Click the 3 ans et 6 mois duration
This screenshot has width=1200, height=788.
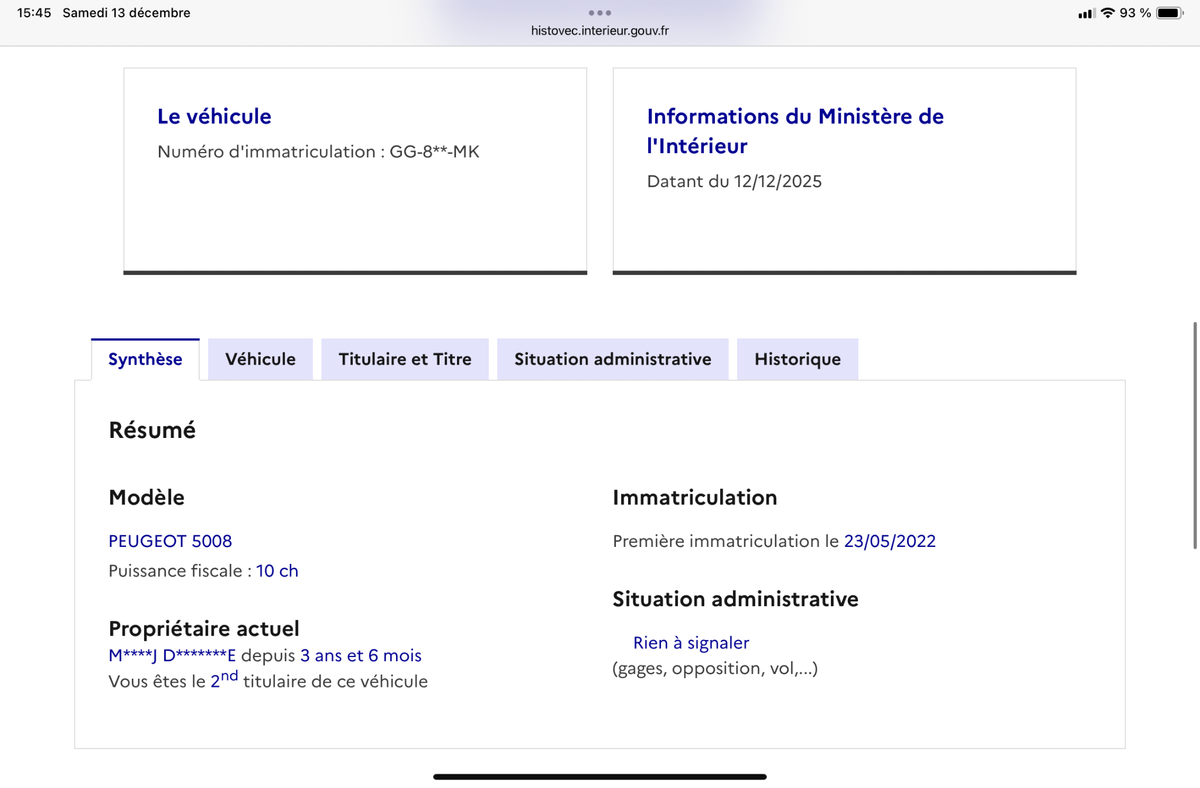point(361,656)
